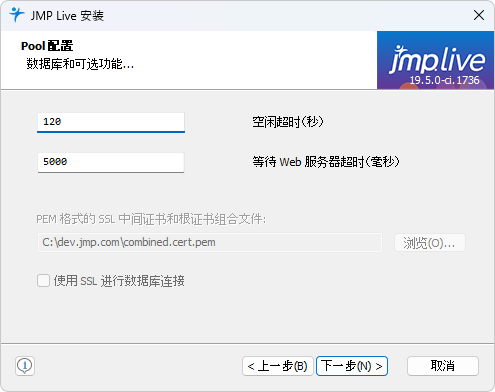The image size is (495, 392).
Task: Click the 19.5.0-ci.1736 version text
Action: (444, 80)
